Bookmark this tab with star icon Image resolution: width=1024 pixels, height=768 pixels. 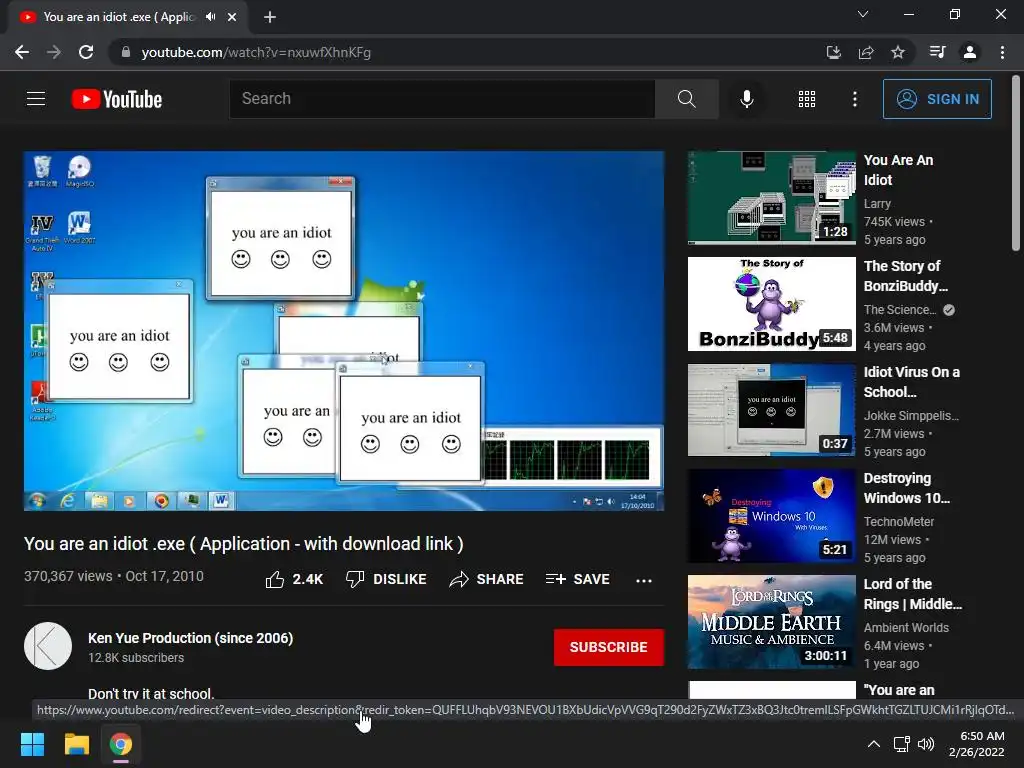pos(898,52)
